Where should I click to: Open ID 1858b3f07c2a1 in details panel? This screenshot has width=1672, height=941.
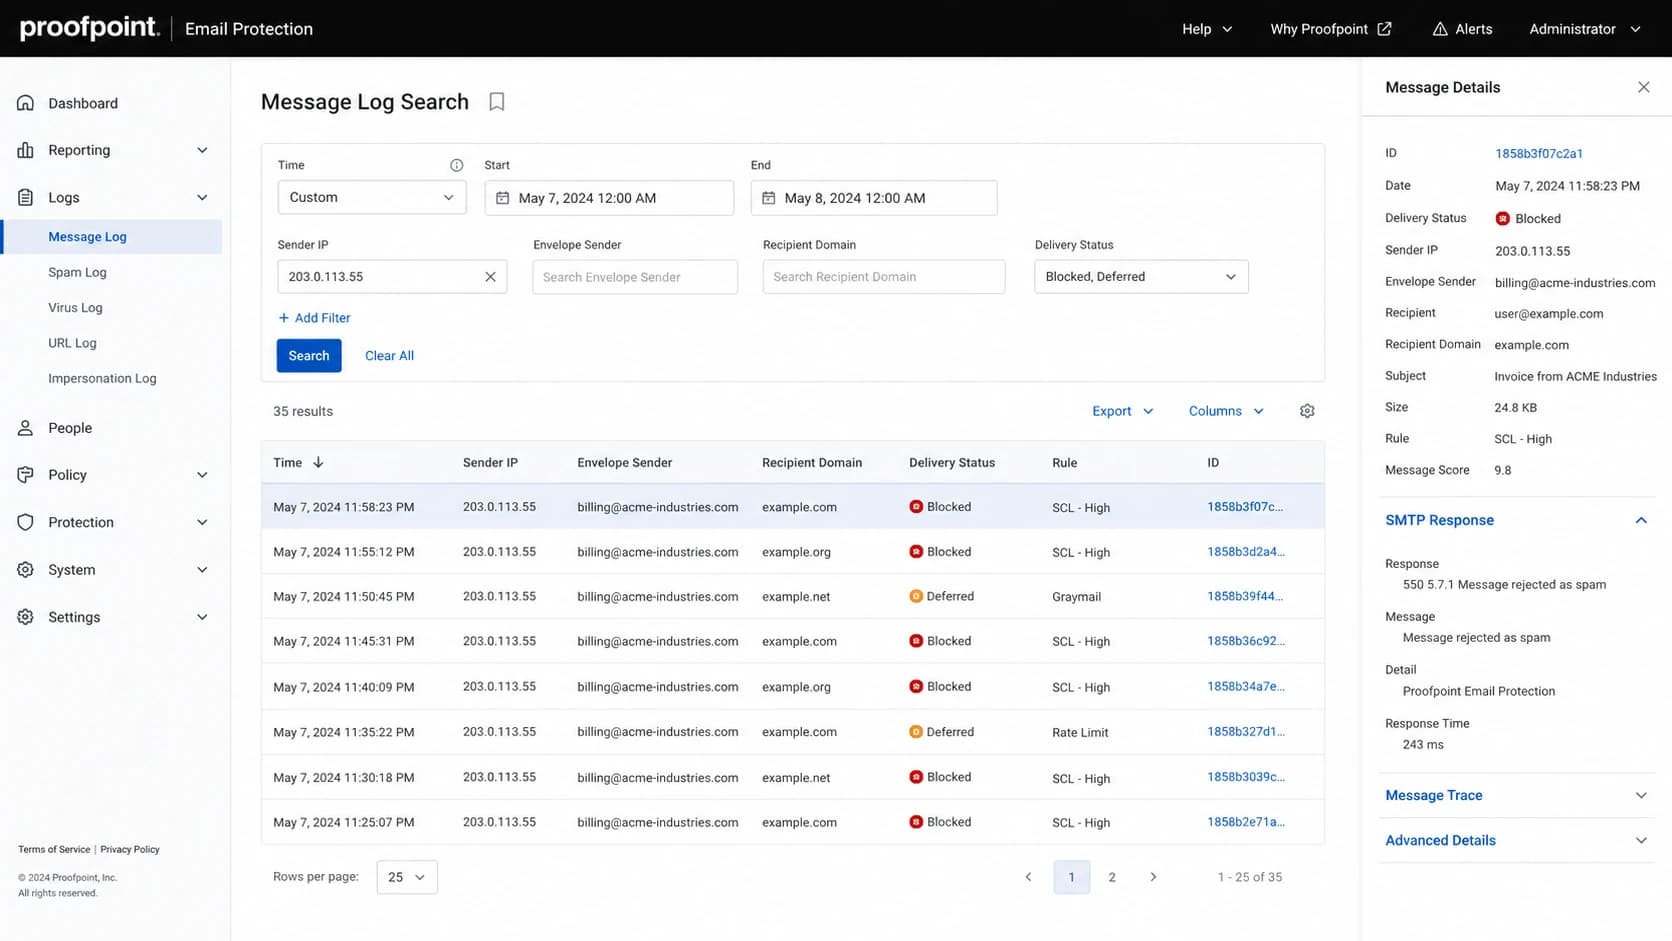pos(1539,154)
